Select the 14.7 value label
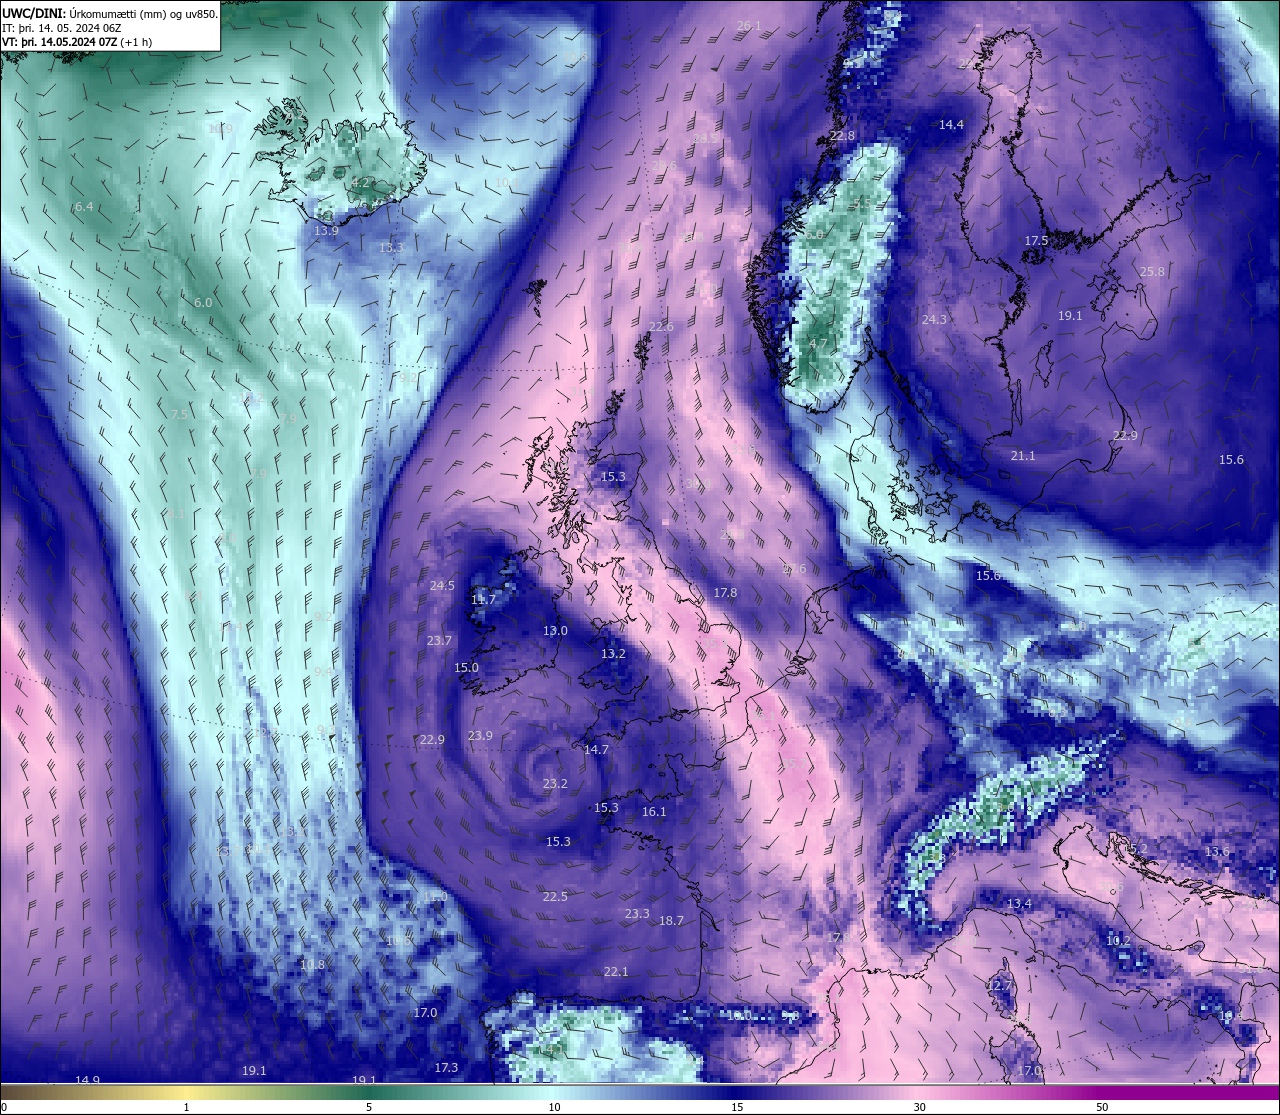The height and width of the screenshot is (1115, 1280). click(596, 749)
